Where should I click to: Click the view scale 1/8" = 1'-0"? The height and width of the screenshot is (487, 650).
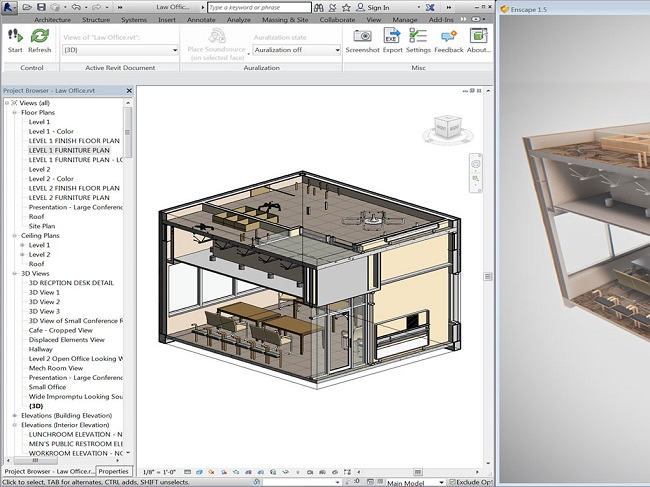pos(159,472)
